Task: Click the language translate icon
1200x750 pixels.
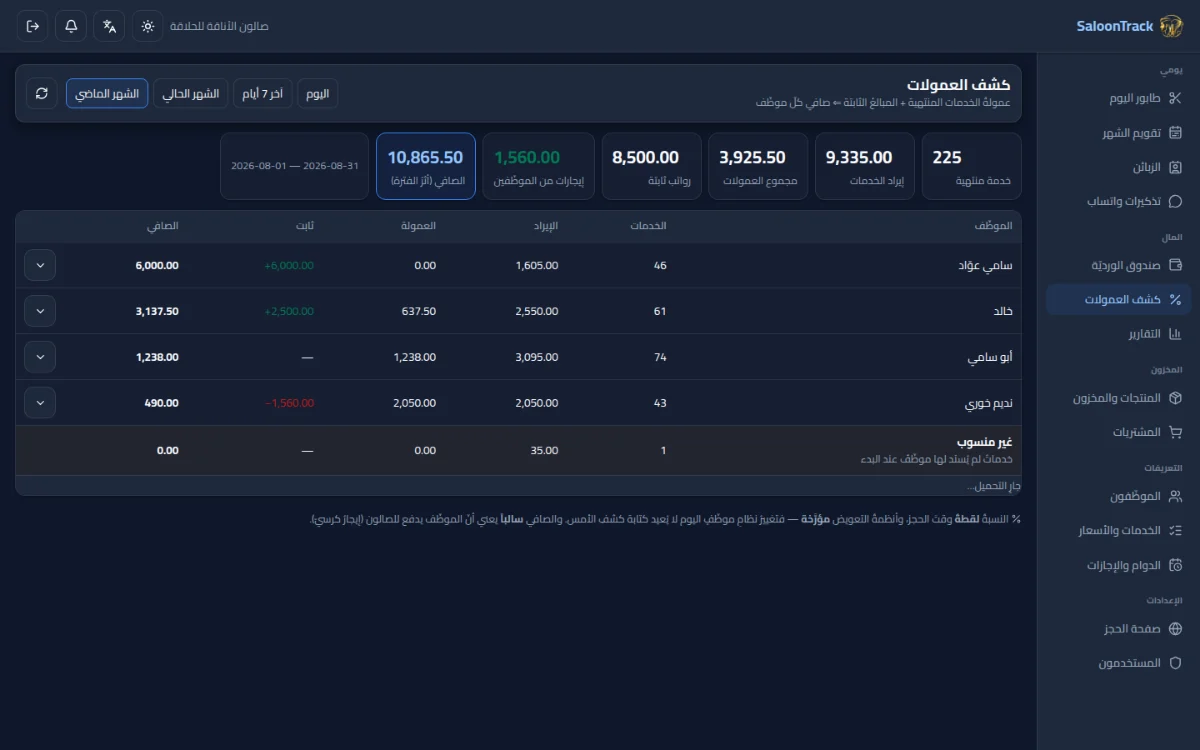Action: 109,26
